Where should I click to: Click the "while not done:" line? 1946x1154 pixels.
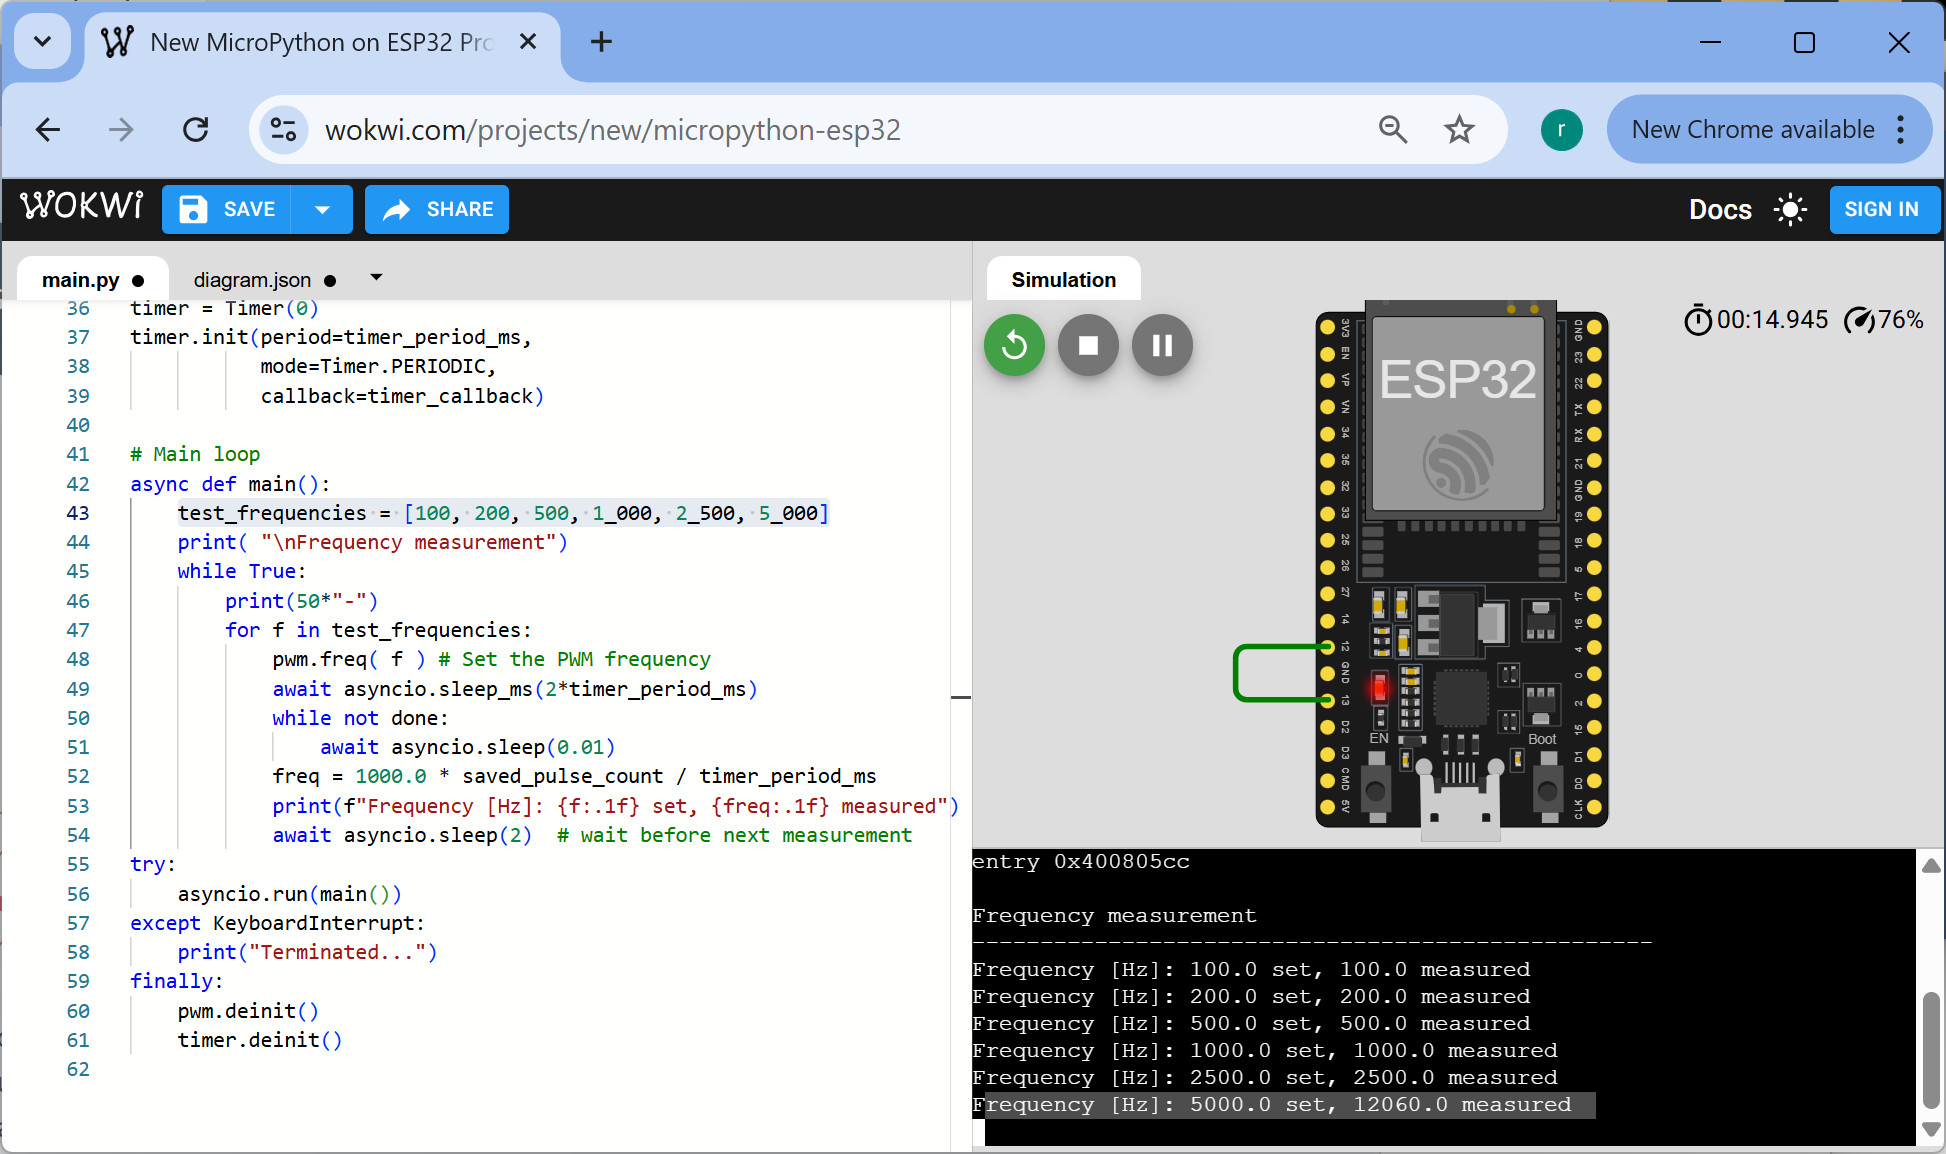pyautogui.click(x=360, y=718)
